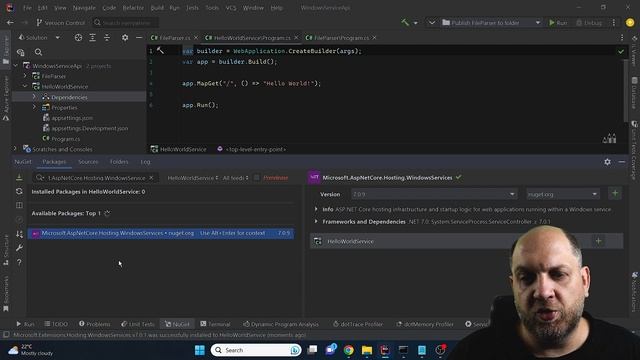Image resolution: width=640 pixels, height=360 pixels.
Task: Click the Windows Start button on taskbar
Action: tap(200, 350)
